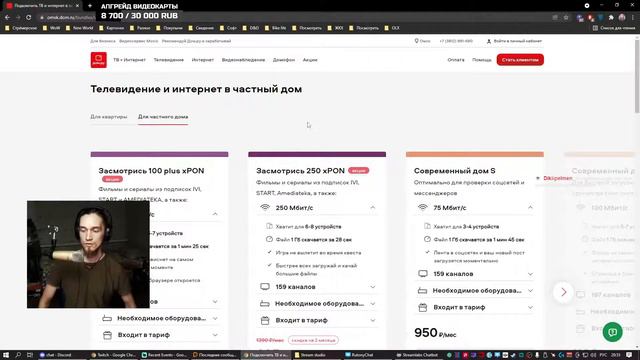Viewport: 640px width, 360px height.
Task: Click the location pin icon near Омск
Action: [416, 41]
